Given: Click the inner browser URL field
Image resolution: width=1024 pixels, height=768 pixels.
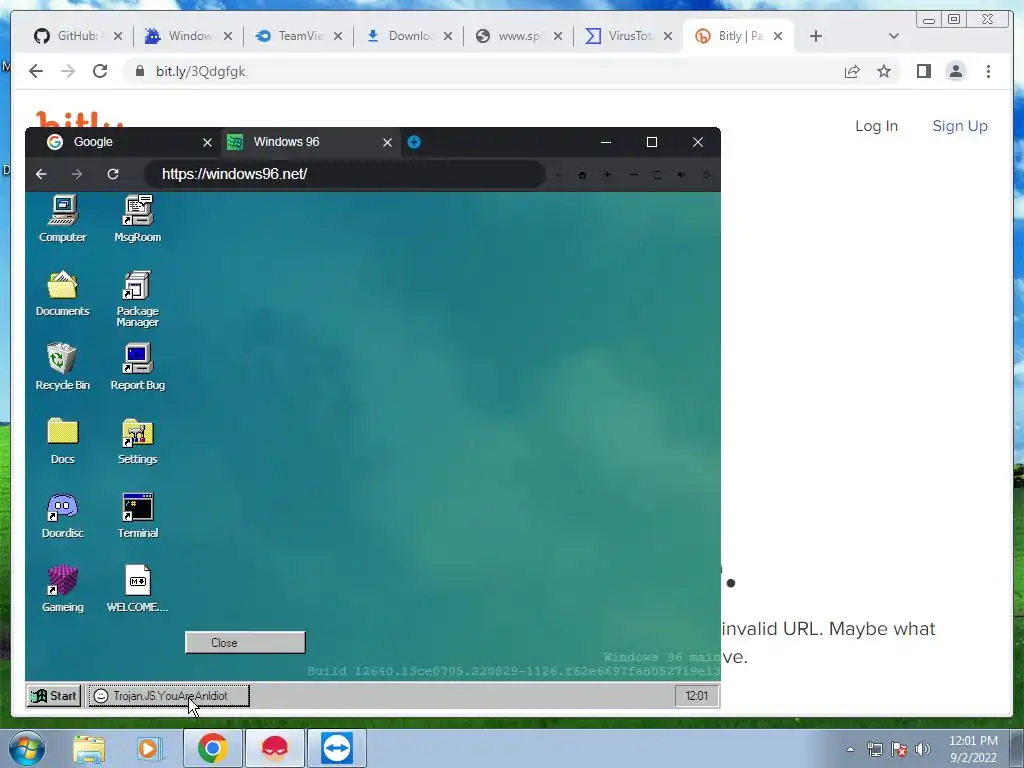Looking at the screenshot, I should (x=345, y=174).
